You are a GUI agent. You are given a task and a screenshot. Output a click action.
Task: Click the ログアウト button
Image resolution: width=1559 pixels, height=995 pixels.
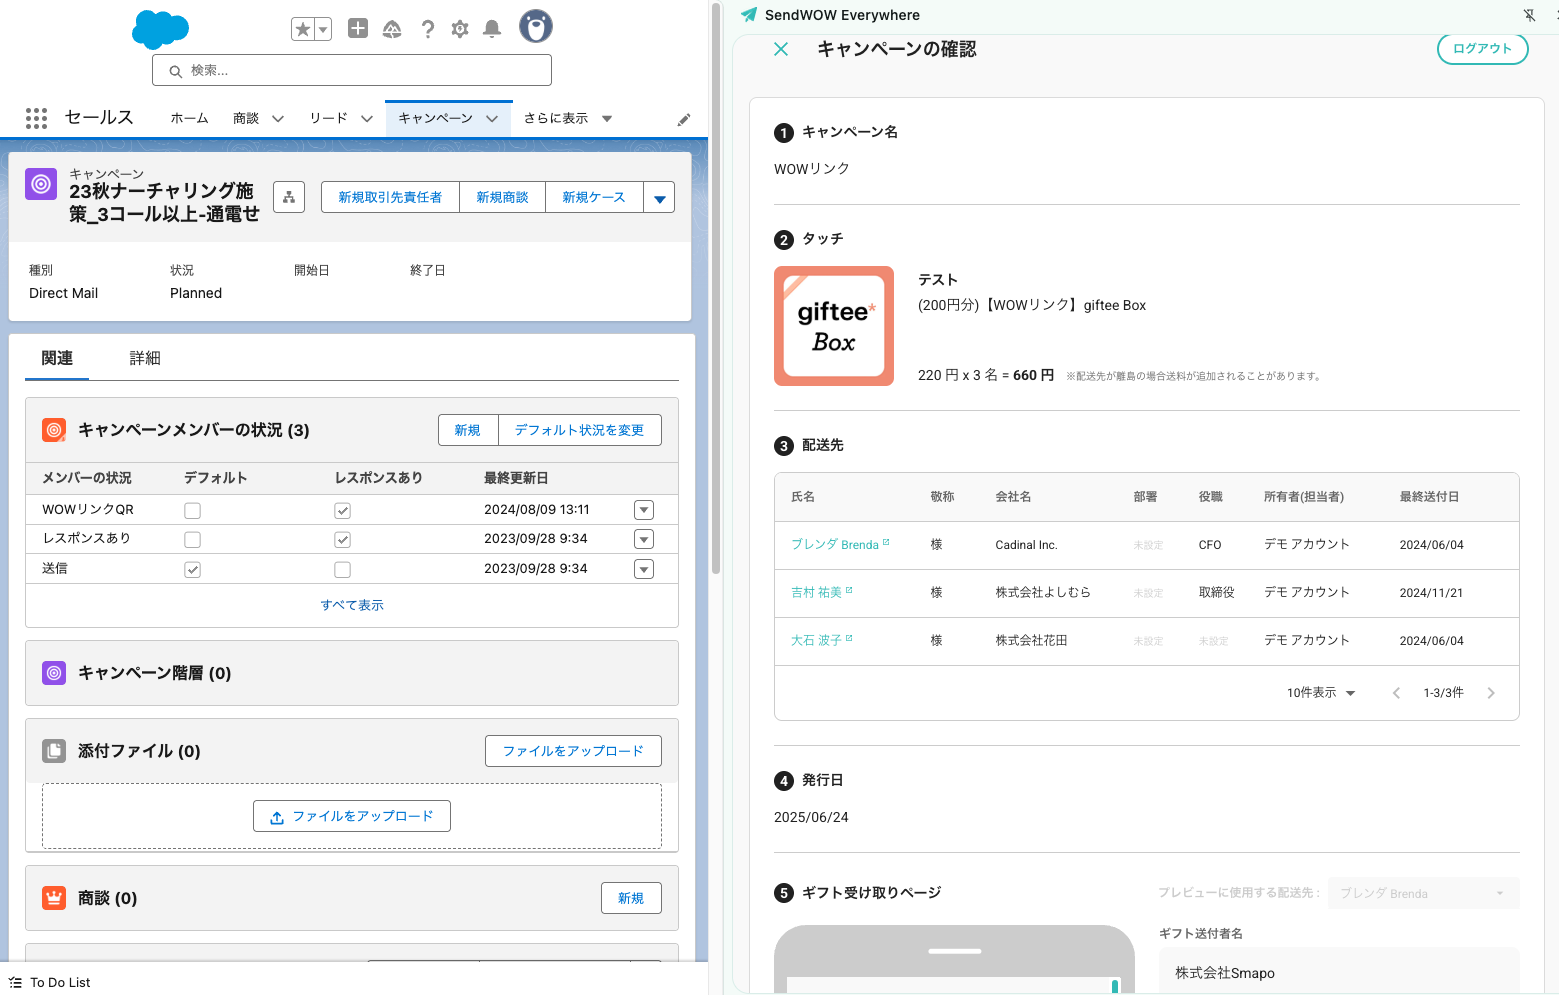(x=1482, y=48)
